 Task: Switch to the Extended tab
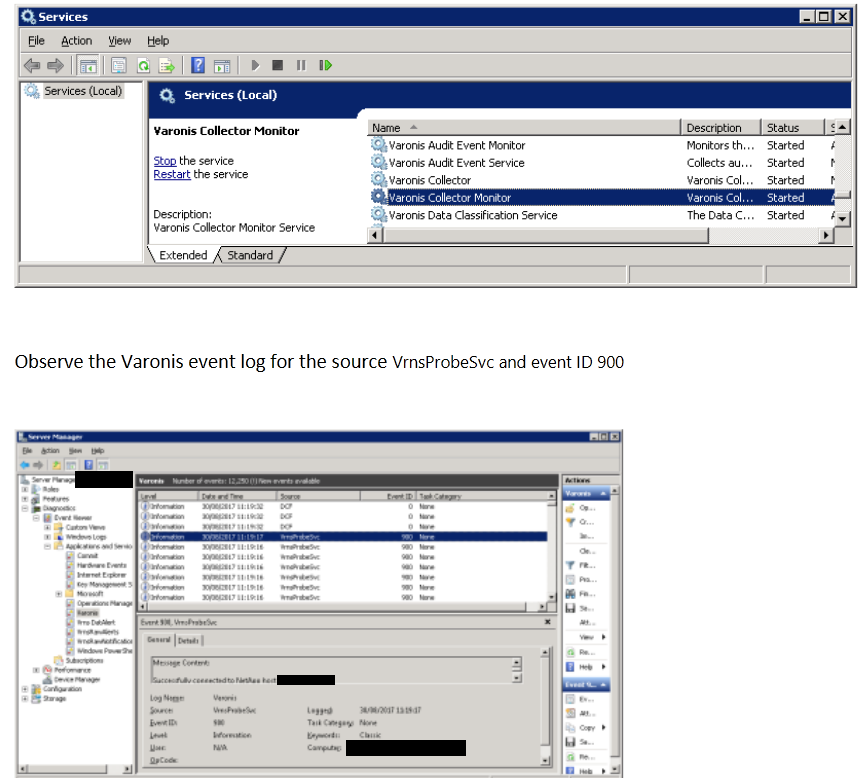coord(183,255)
